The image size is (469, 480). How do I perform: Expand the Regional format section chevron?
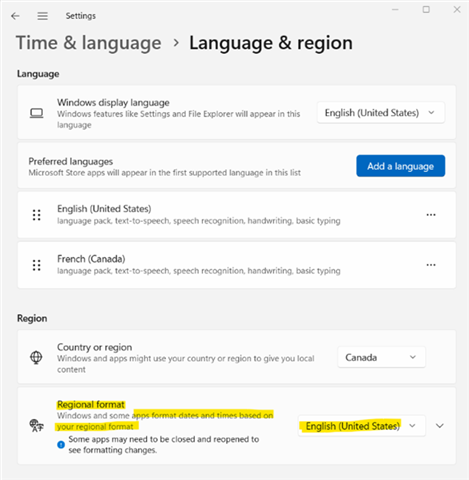point(440,426)
